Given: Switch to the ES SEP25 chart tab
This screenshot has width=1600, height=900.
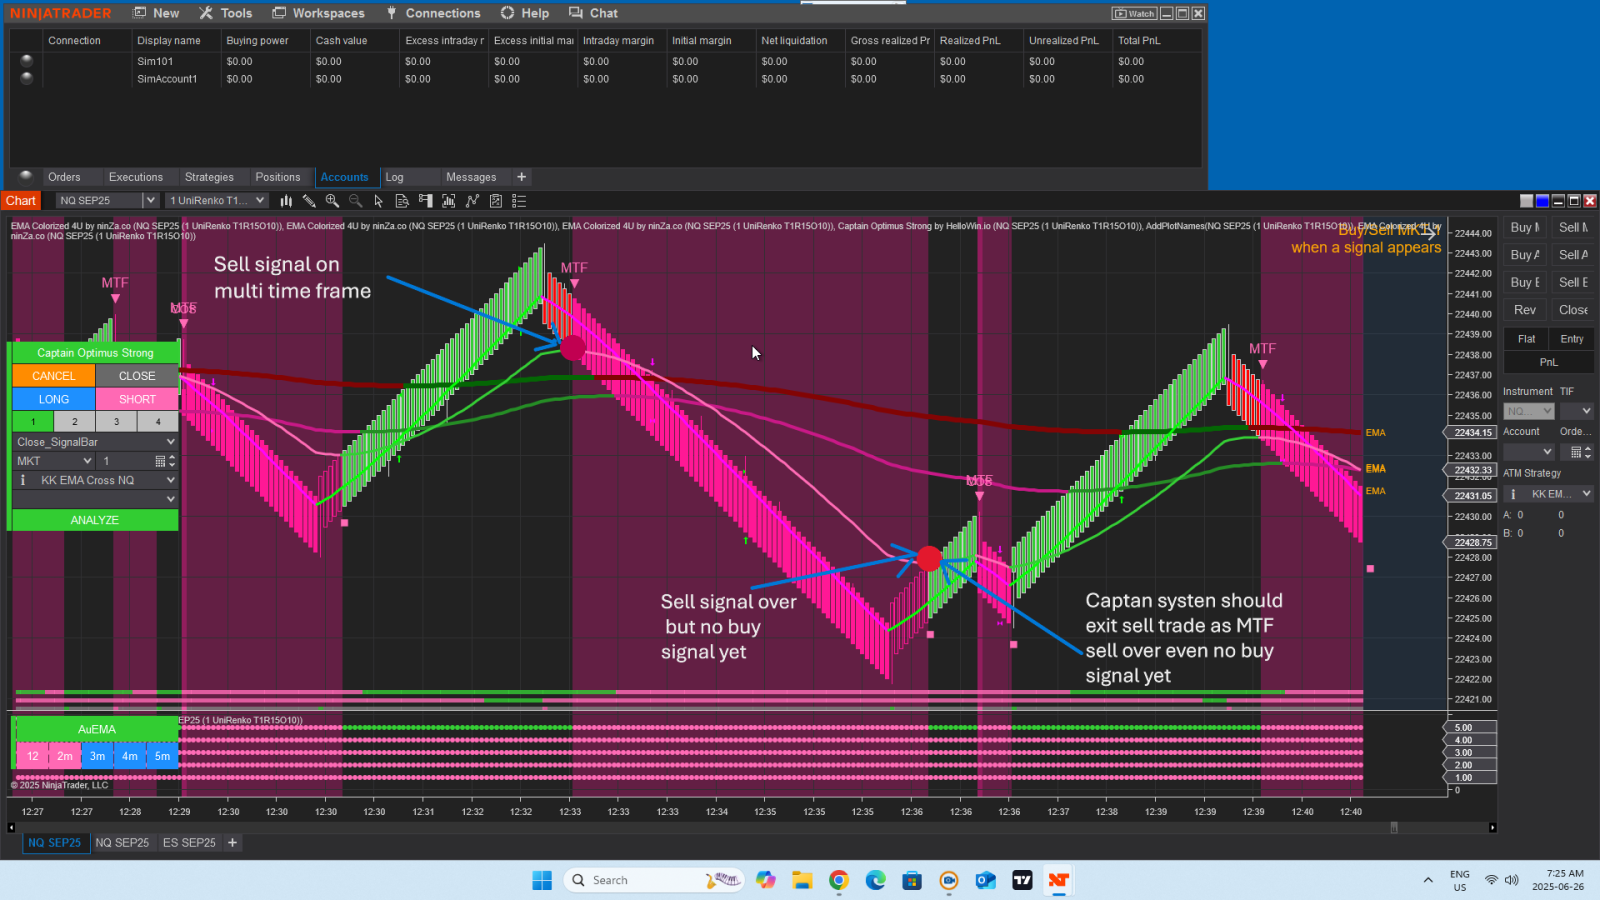Looking at the screenshot, I should click(x=189, y=843).
